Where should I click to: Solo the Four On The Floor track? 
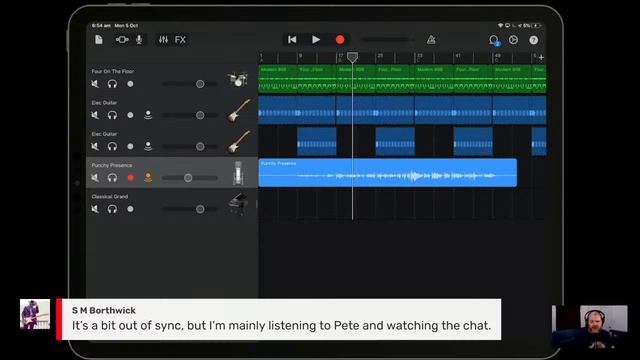click(112, 84)
